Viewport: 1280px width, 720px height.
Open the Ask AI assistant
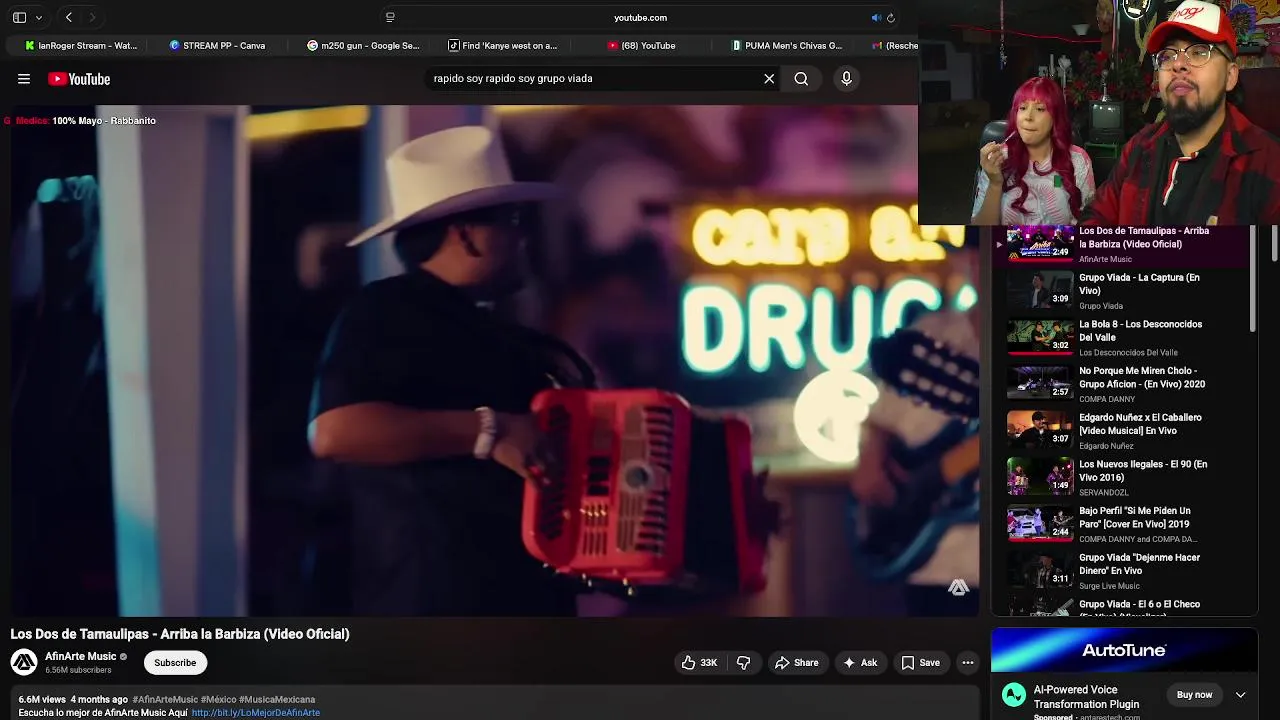pos(860,663)
